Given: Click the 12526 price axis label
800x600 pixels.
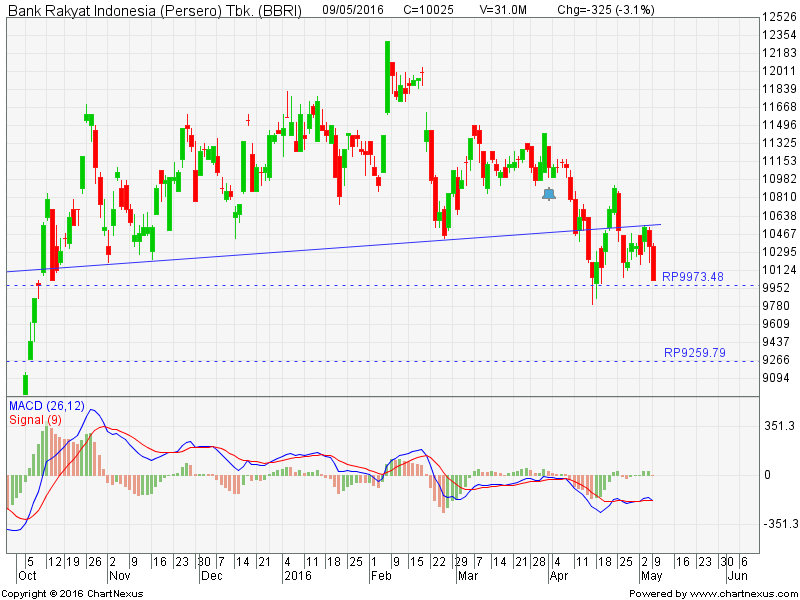Looking at the screenshot, I should [779, 17].
